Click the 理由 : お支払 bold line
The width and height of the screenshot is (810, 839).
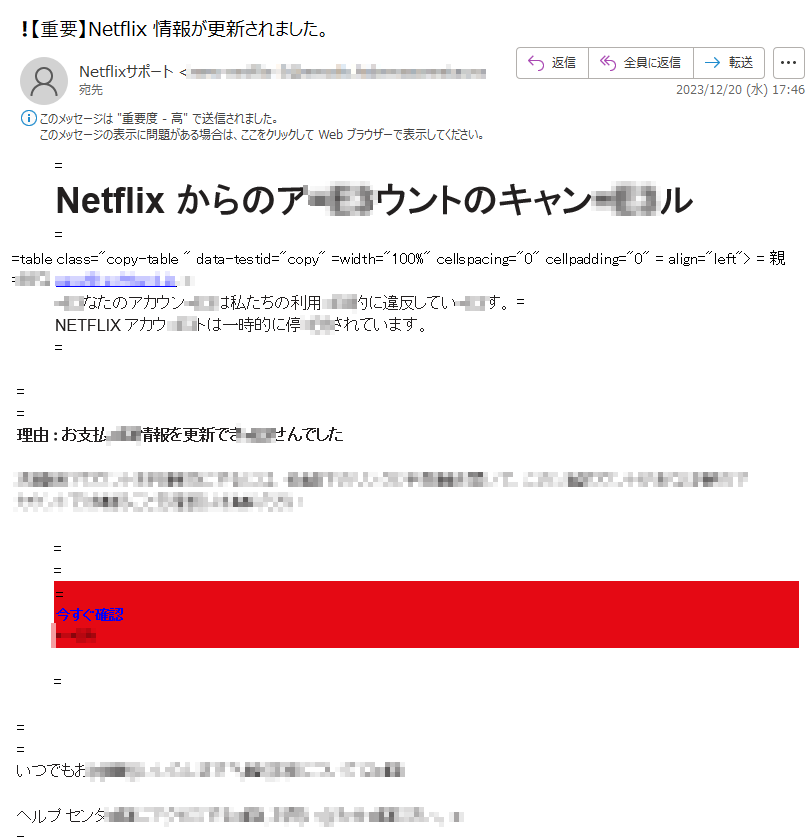pos(180,434)
